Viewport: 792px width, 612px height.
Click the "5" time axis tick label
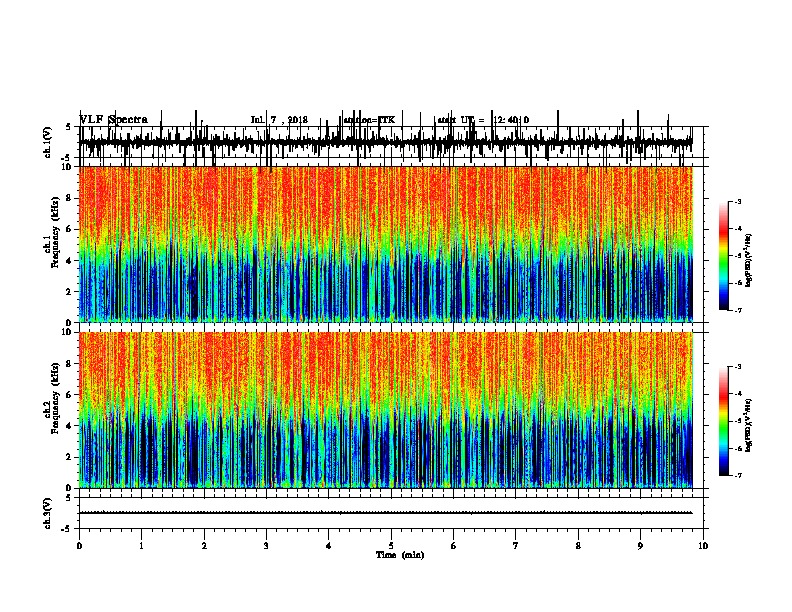coord(391,546)
